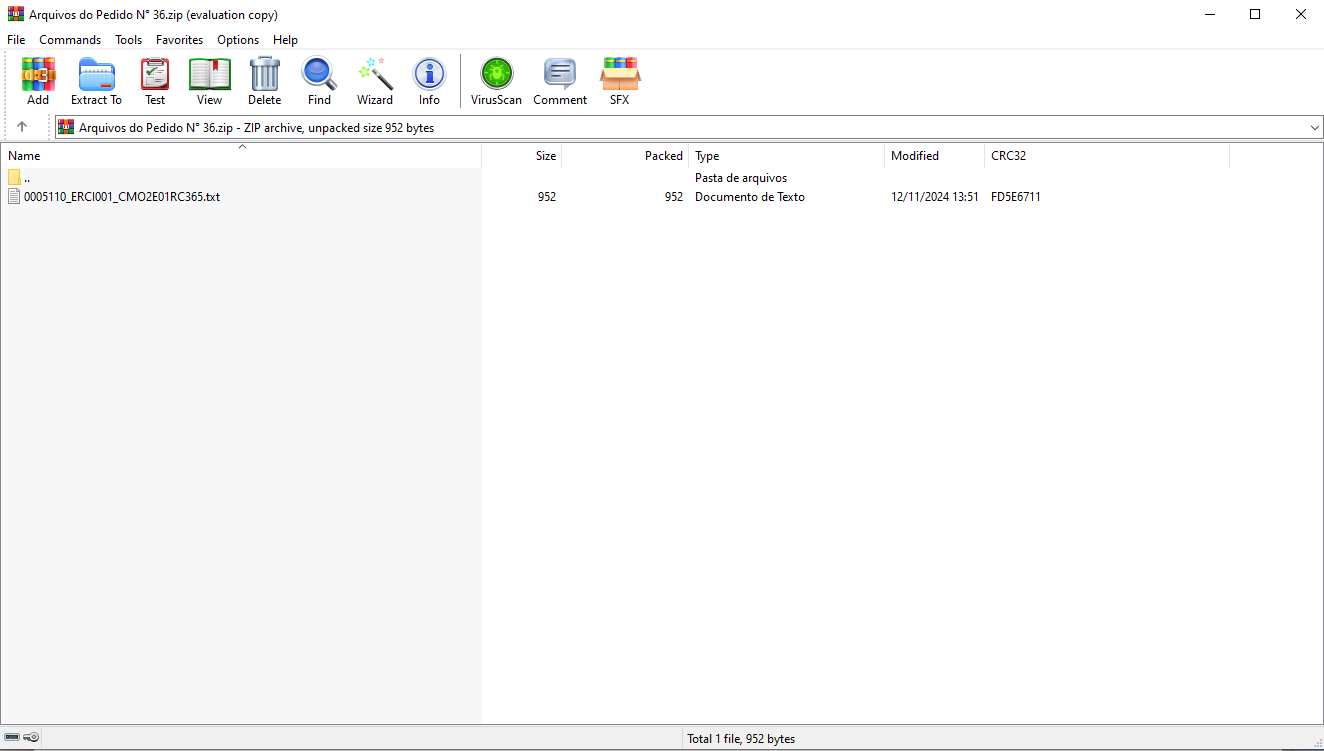Viewport: 1324px width, 751px height.
Task: Open the Commands menu
Action: tap(70, 40)
